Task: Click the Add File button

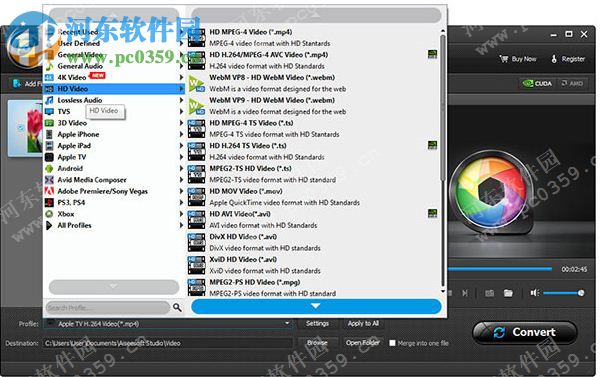Action: [x=26, y=84]
